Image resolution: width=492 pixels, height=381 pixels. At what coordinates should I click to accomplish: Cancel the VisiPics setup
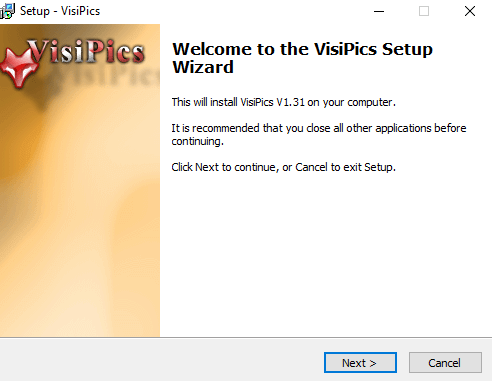[x=445, y=362]
